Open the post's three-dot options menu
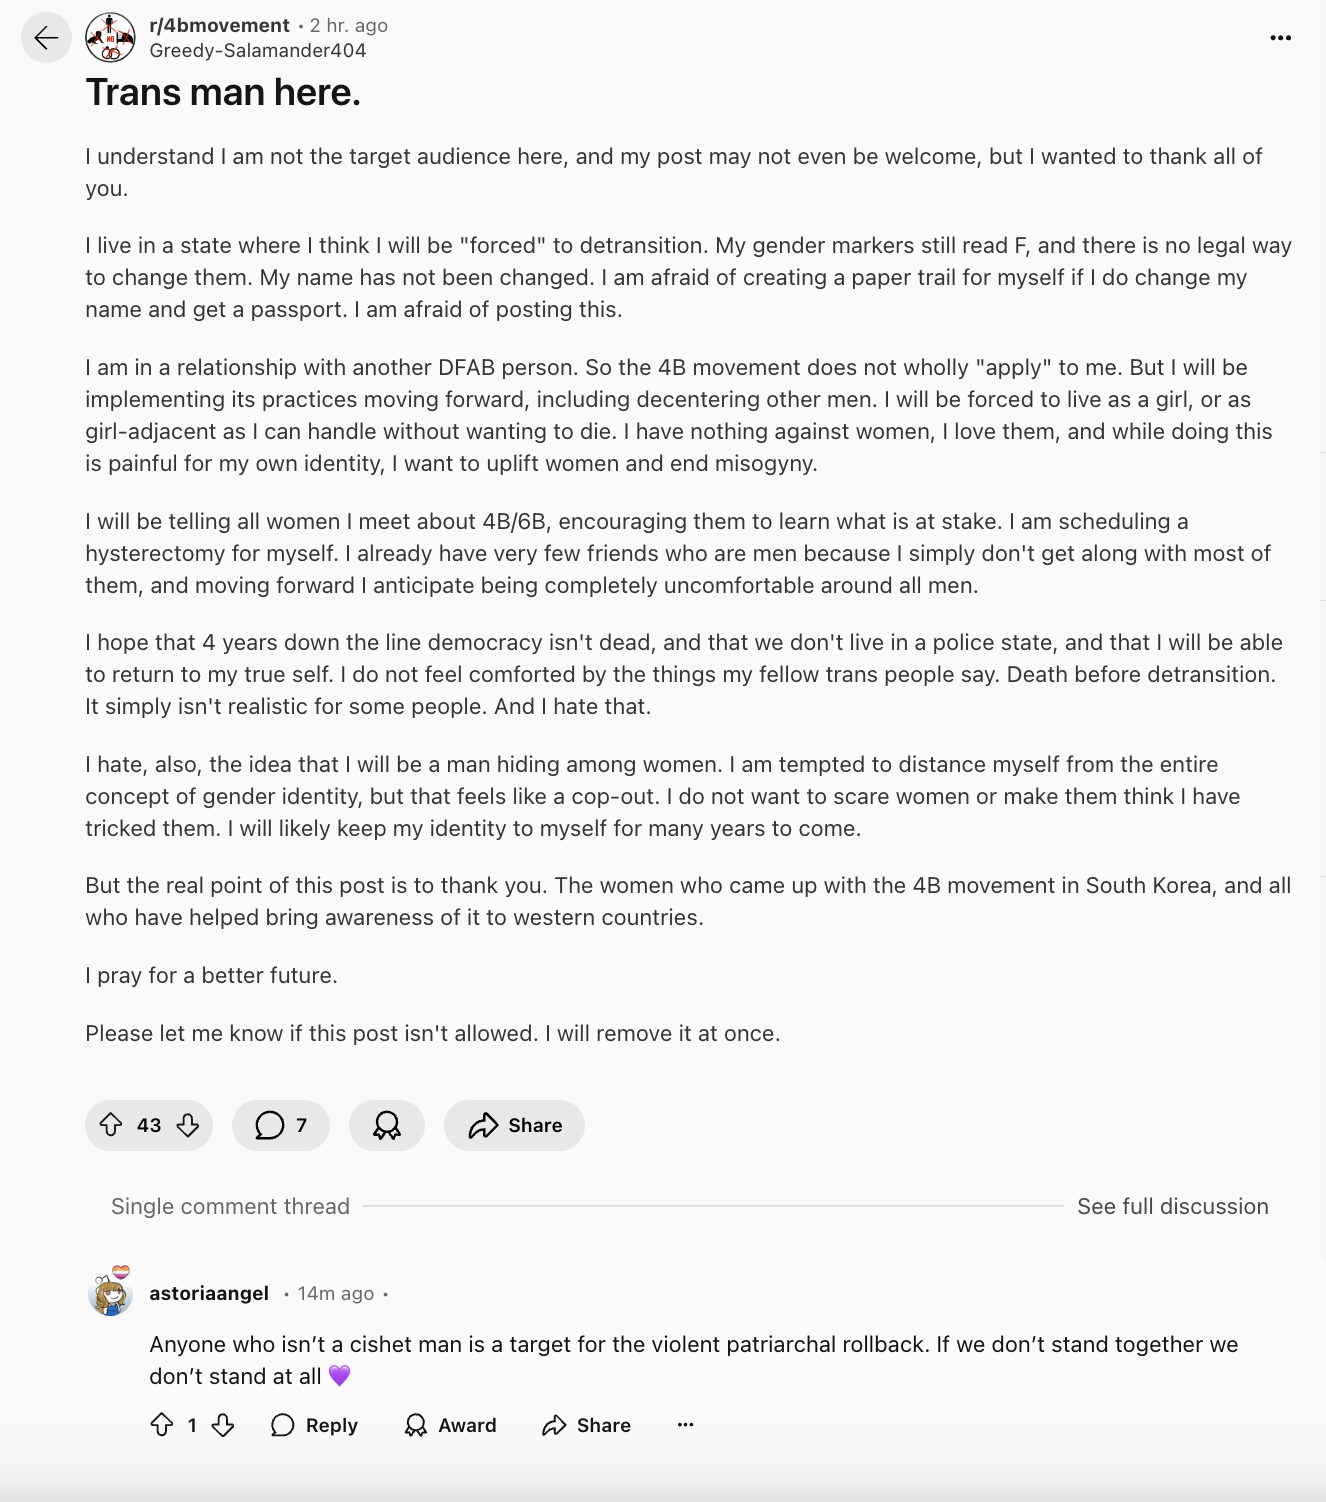This screenshot has width=1326, height=1502. [1280, 38]
